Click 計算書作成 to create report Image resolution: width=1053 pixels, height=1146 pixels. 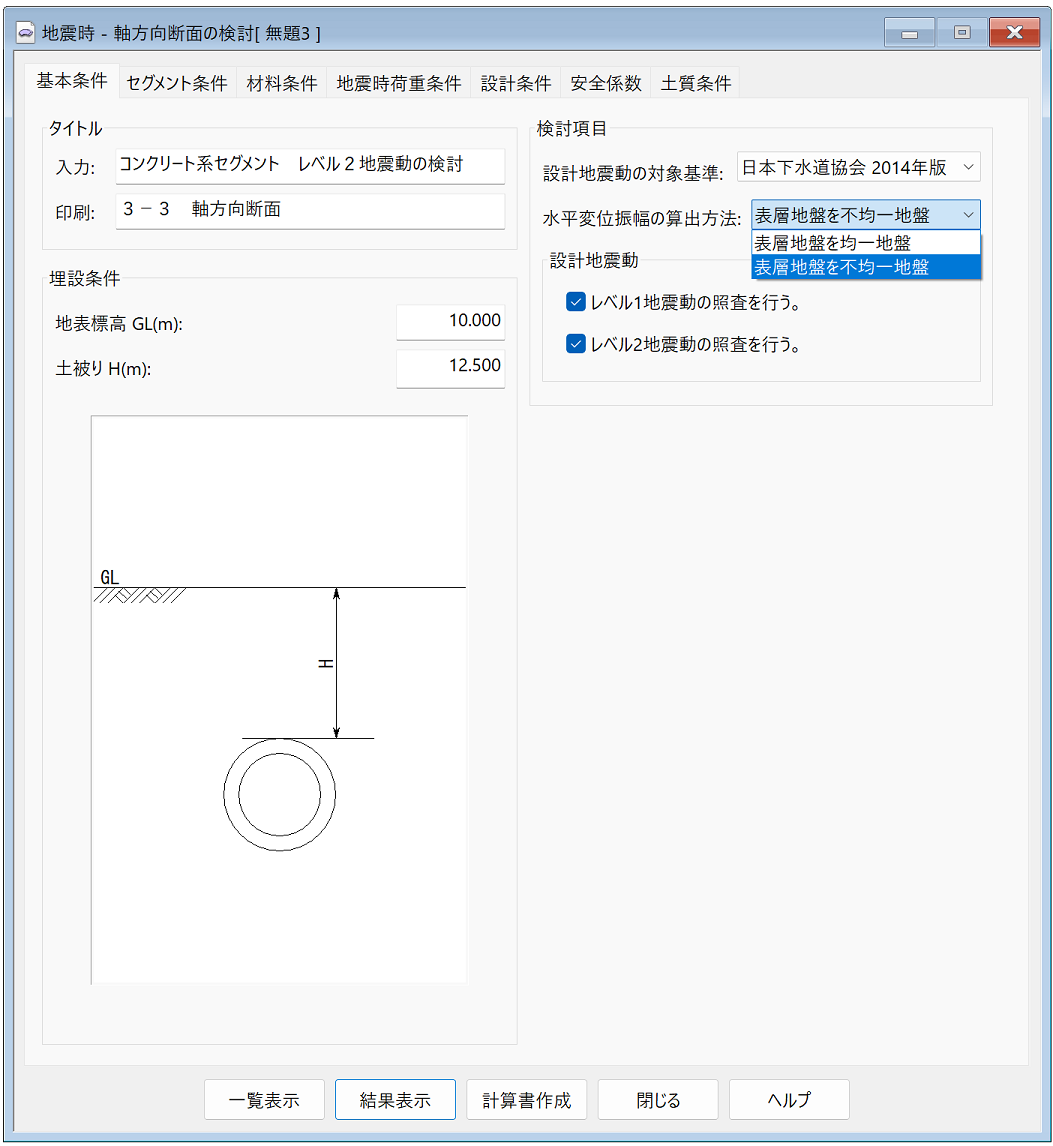tap(527, 1100)
